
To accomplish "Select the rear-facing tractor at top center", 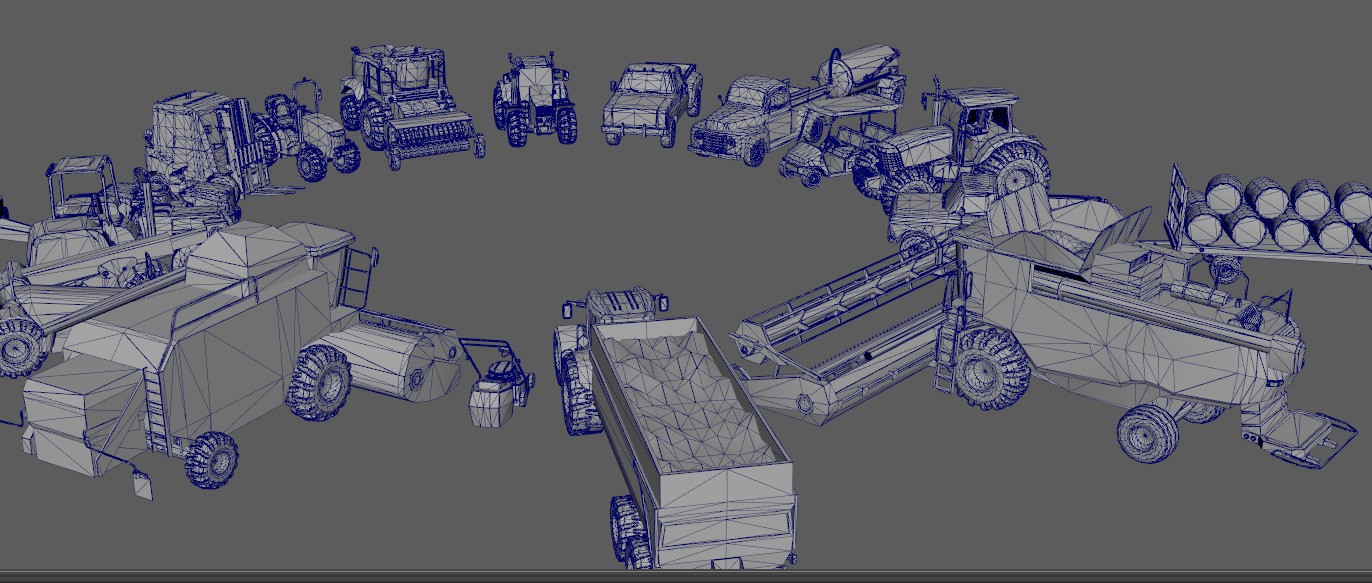I will (536, 100).
